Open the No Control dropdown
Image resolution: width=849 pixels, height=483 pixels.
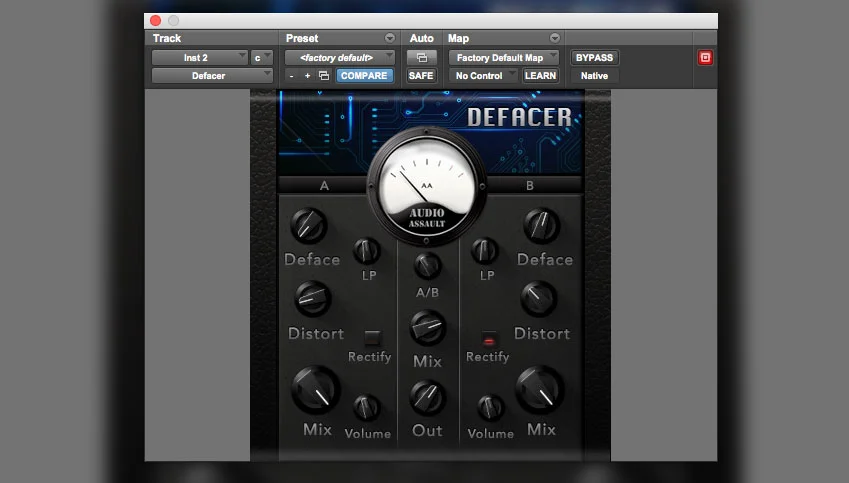click(x=483, y=76)
